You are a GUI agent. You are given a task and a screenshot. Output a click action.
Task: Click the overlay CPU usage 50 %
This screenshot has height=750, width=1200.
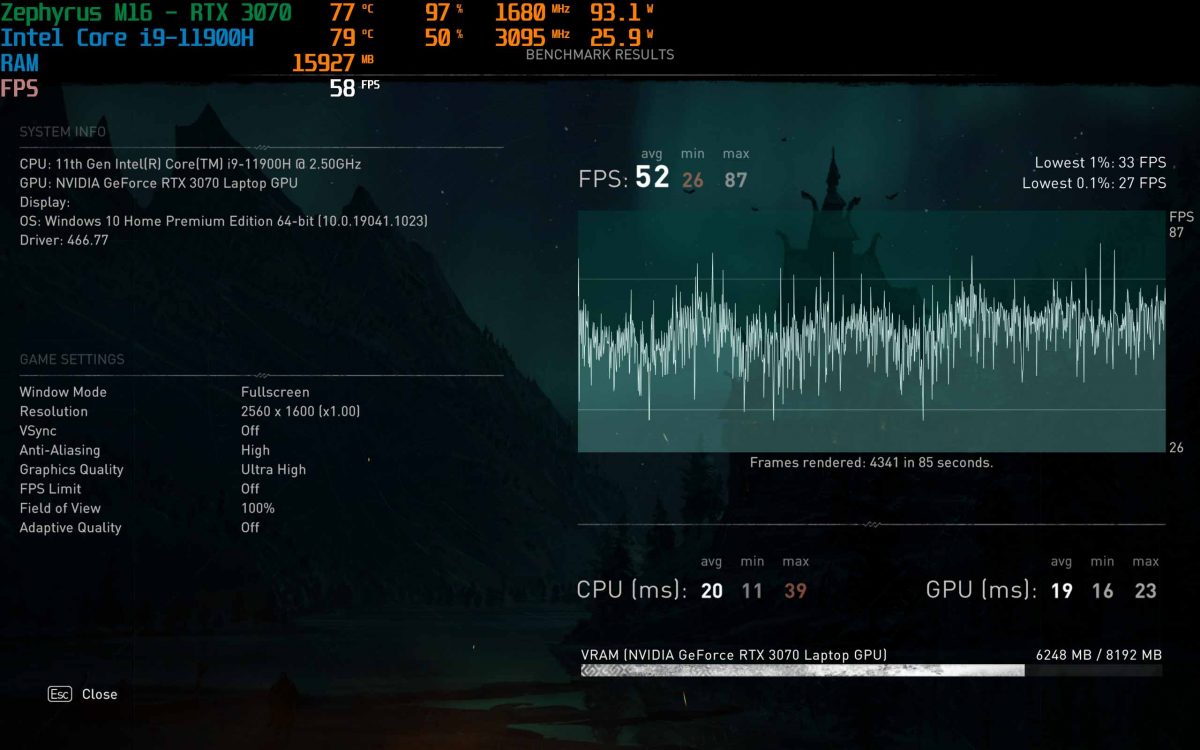pyautogui.click(x=444, y=38)
